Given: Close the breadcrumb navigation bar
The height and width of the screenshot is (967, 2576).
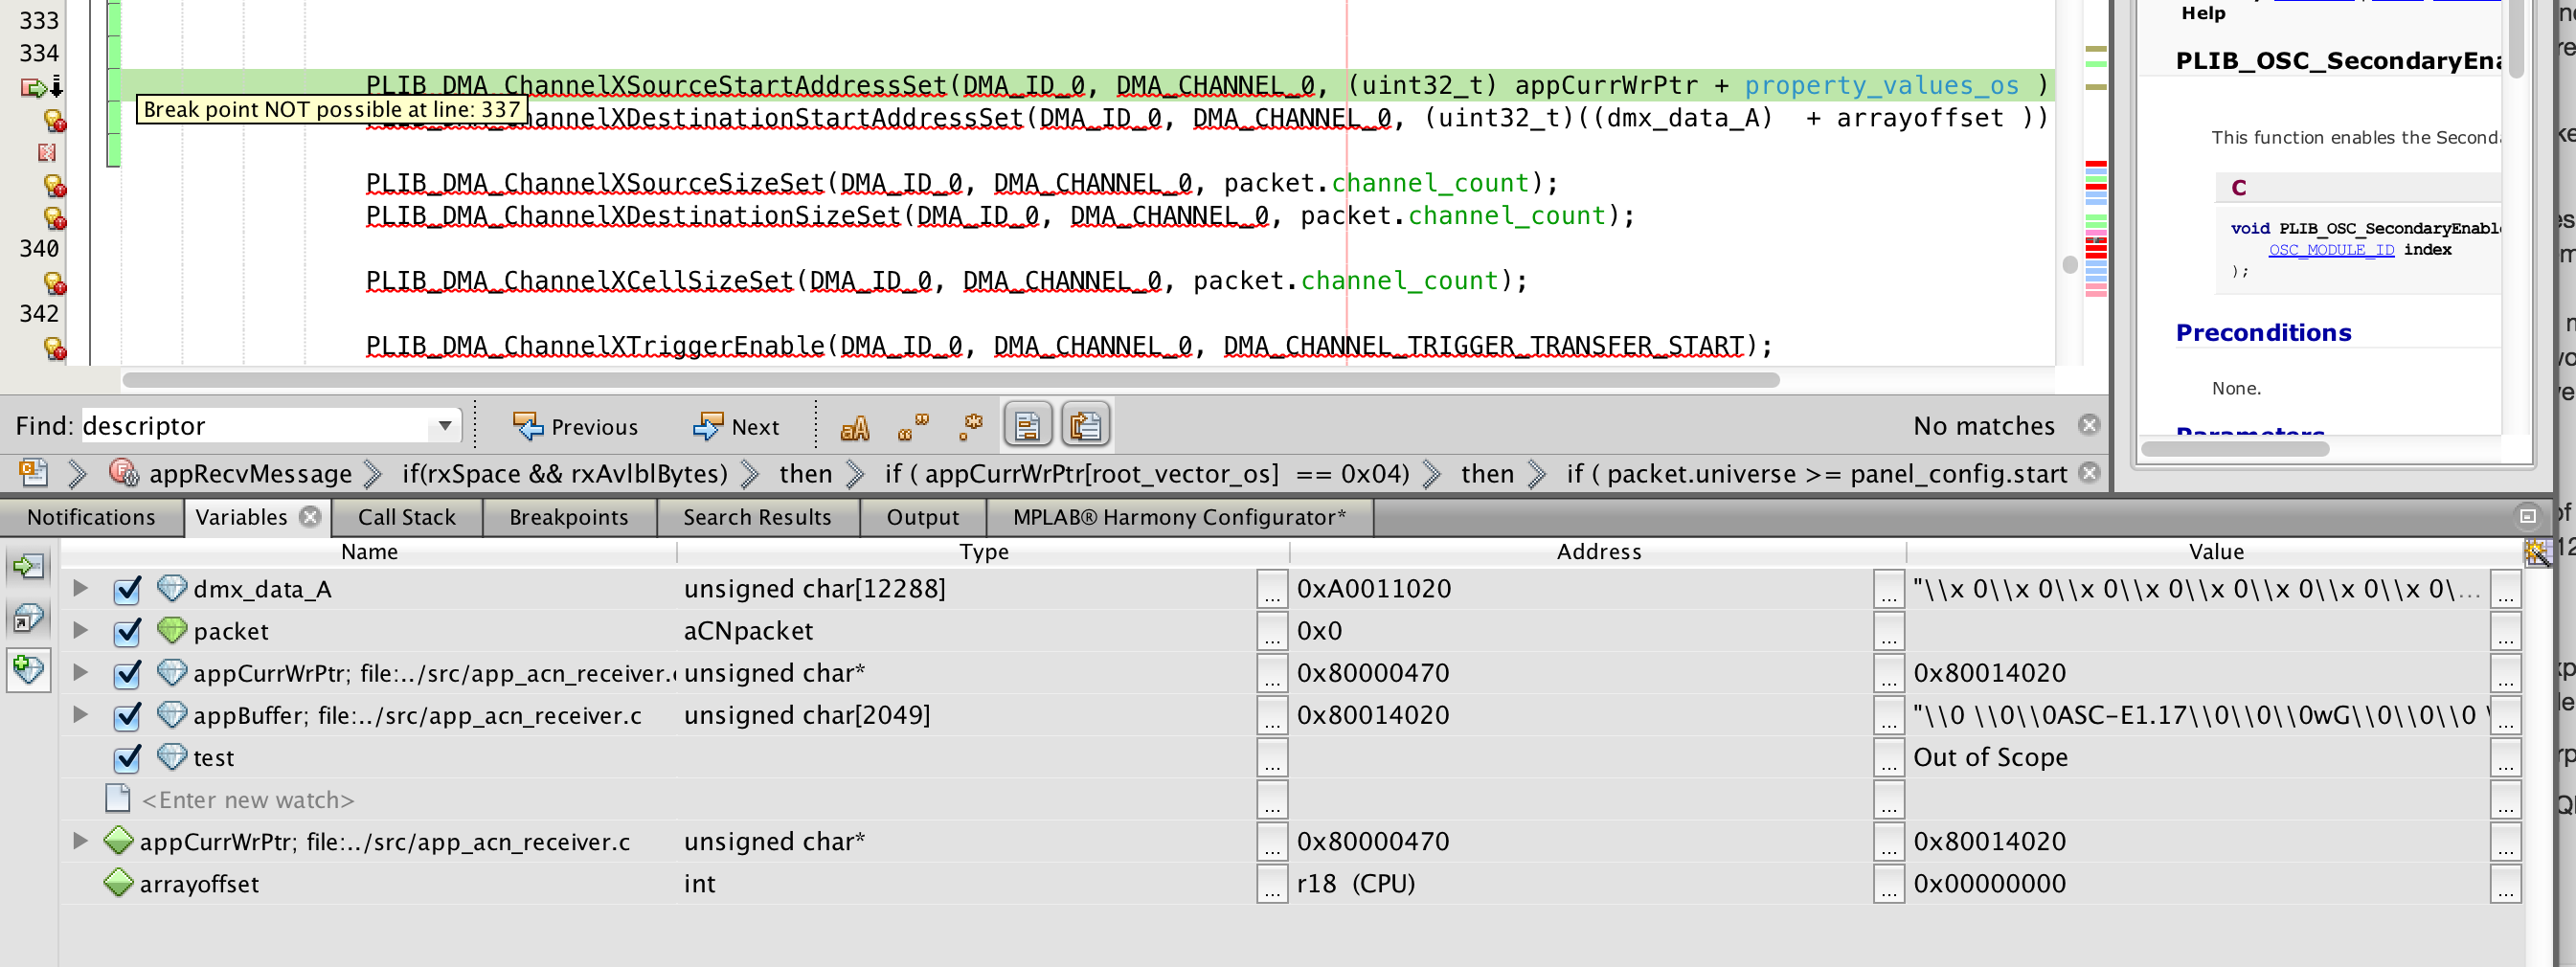Looking at the screenshot, I should pyautogui.click(x=2089, y=472).
